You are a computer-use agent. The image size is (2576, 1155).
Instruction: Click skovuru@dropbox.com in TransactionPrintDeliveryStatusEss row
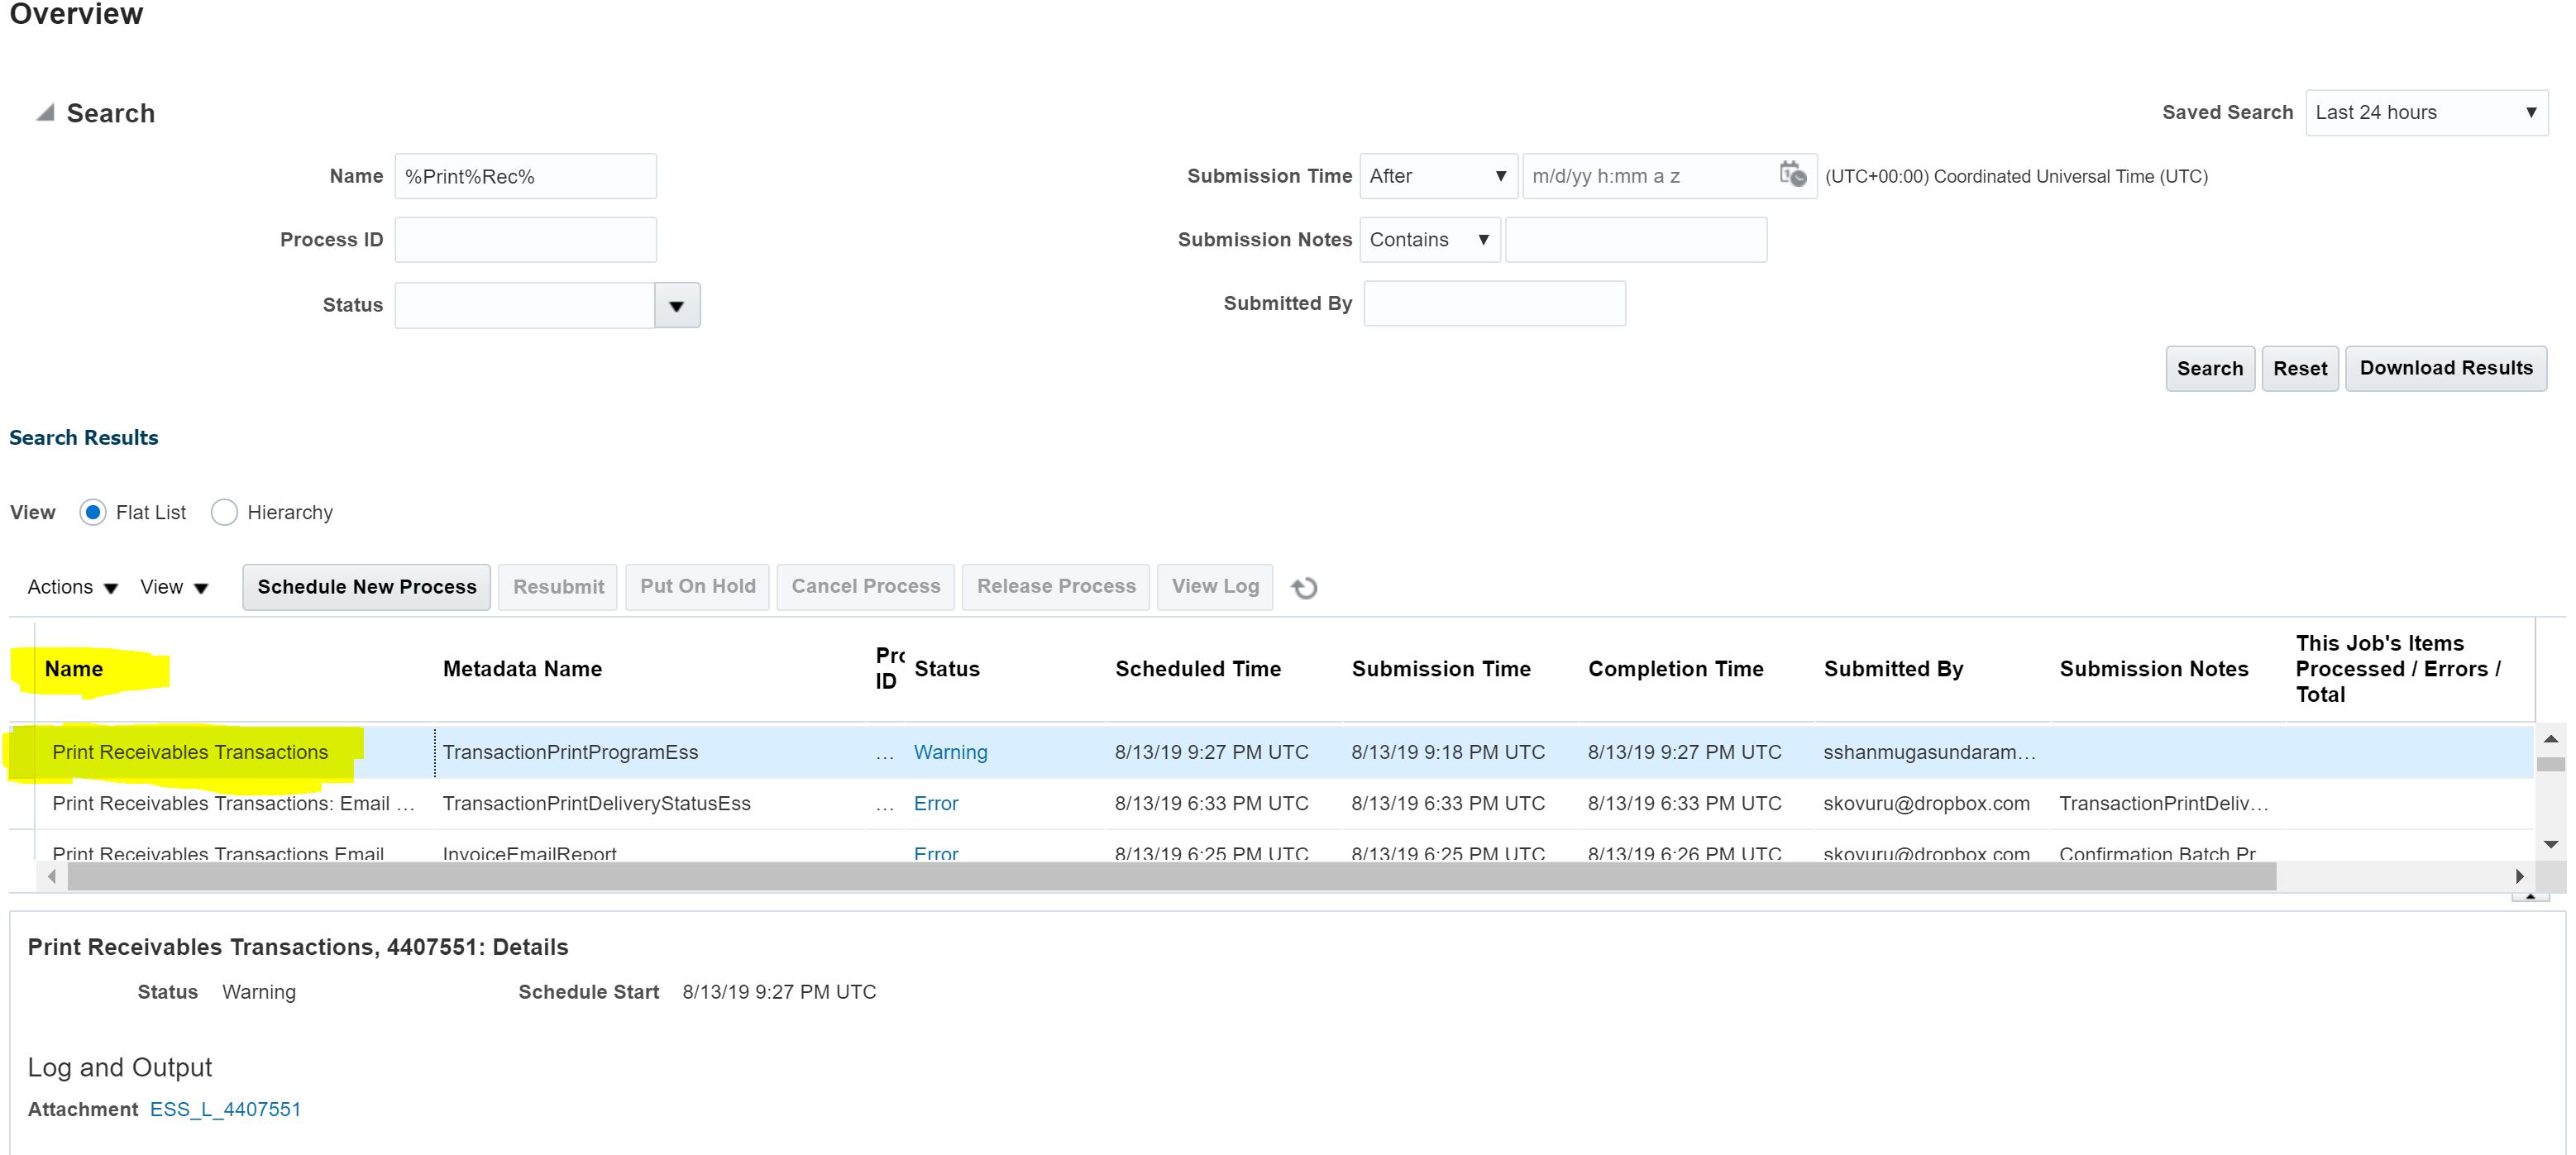(1926, 803)
